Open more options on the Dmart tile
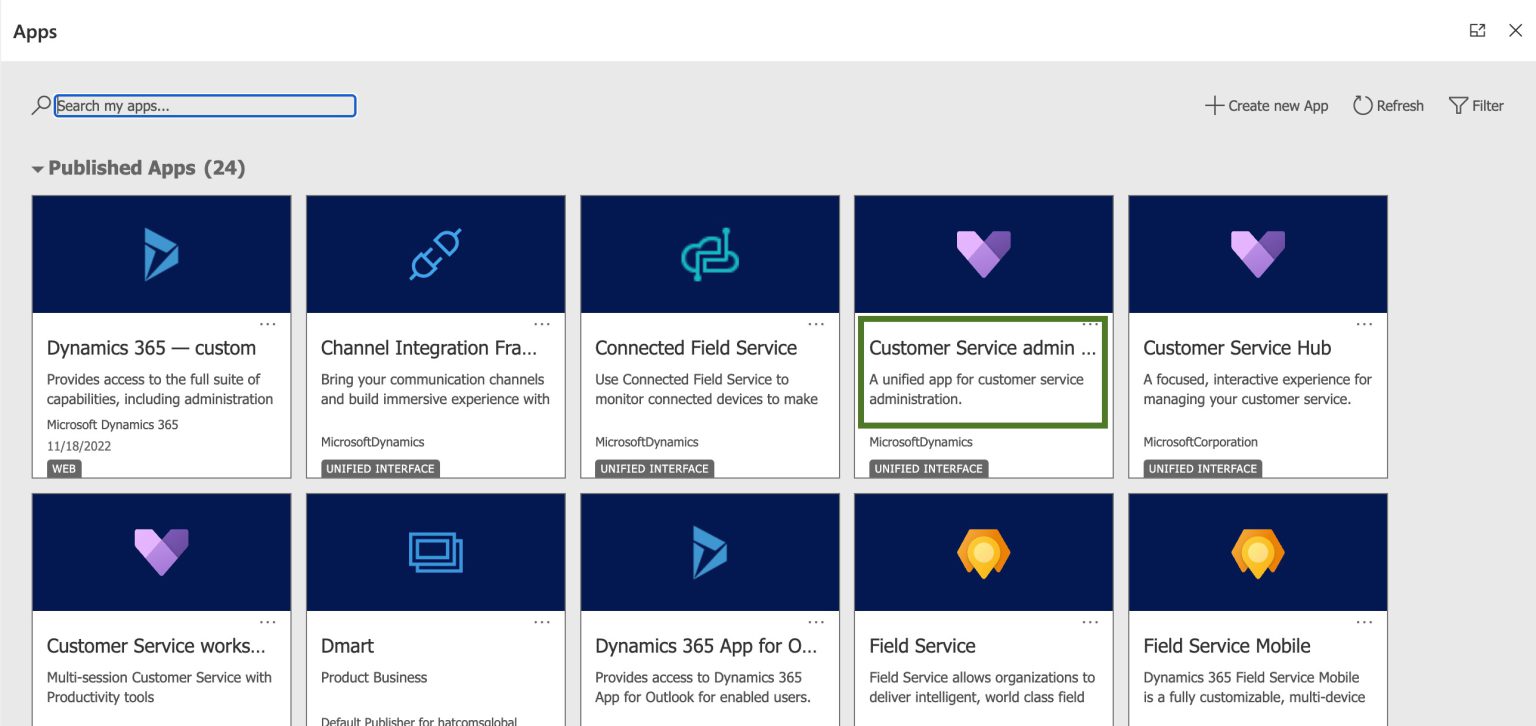The height and width of the screenshot is (726, 1536). [x=542, y=621]
